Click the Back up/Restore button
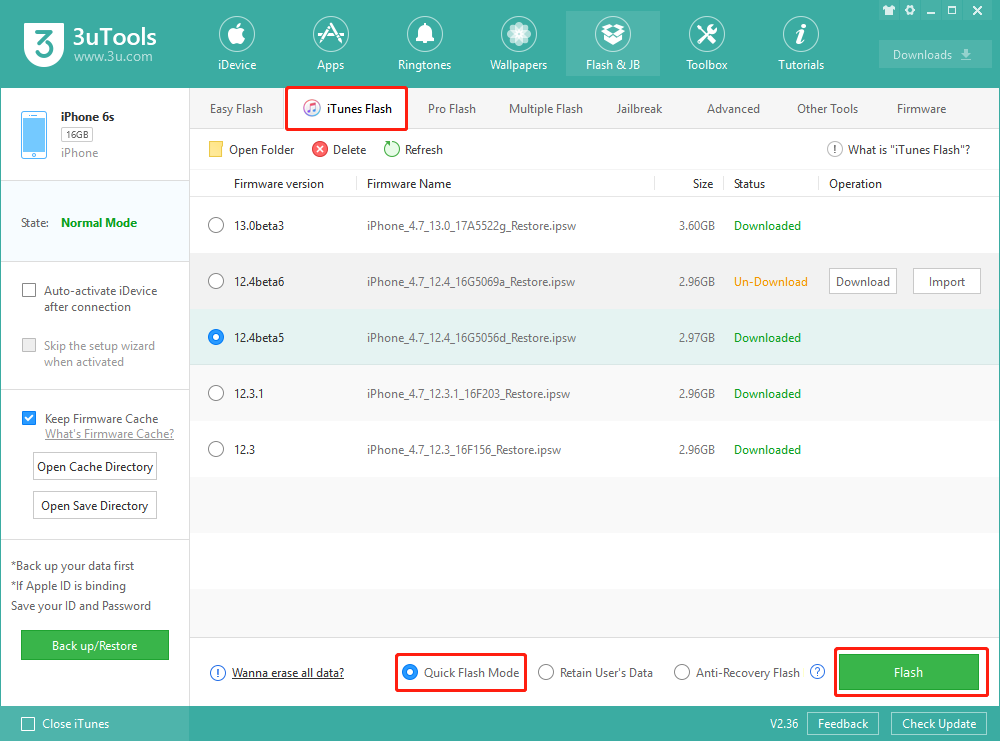 coord(95,645)
